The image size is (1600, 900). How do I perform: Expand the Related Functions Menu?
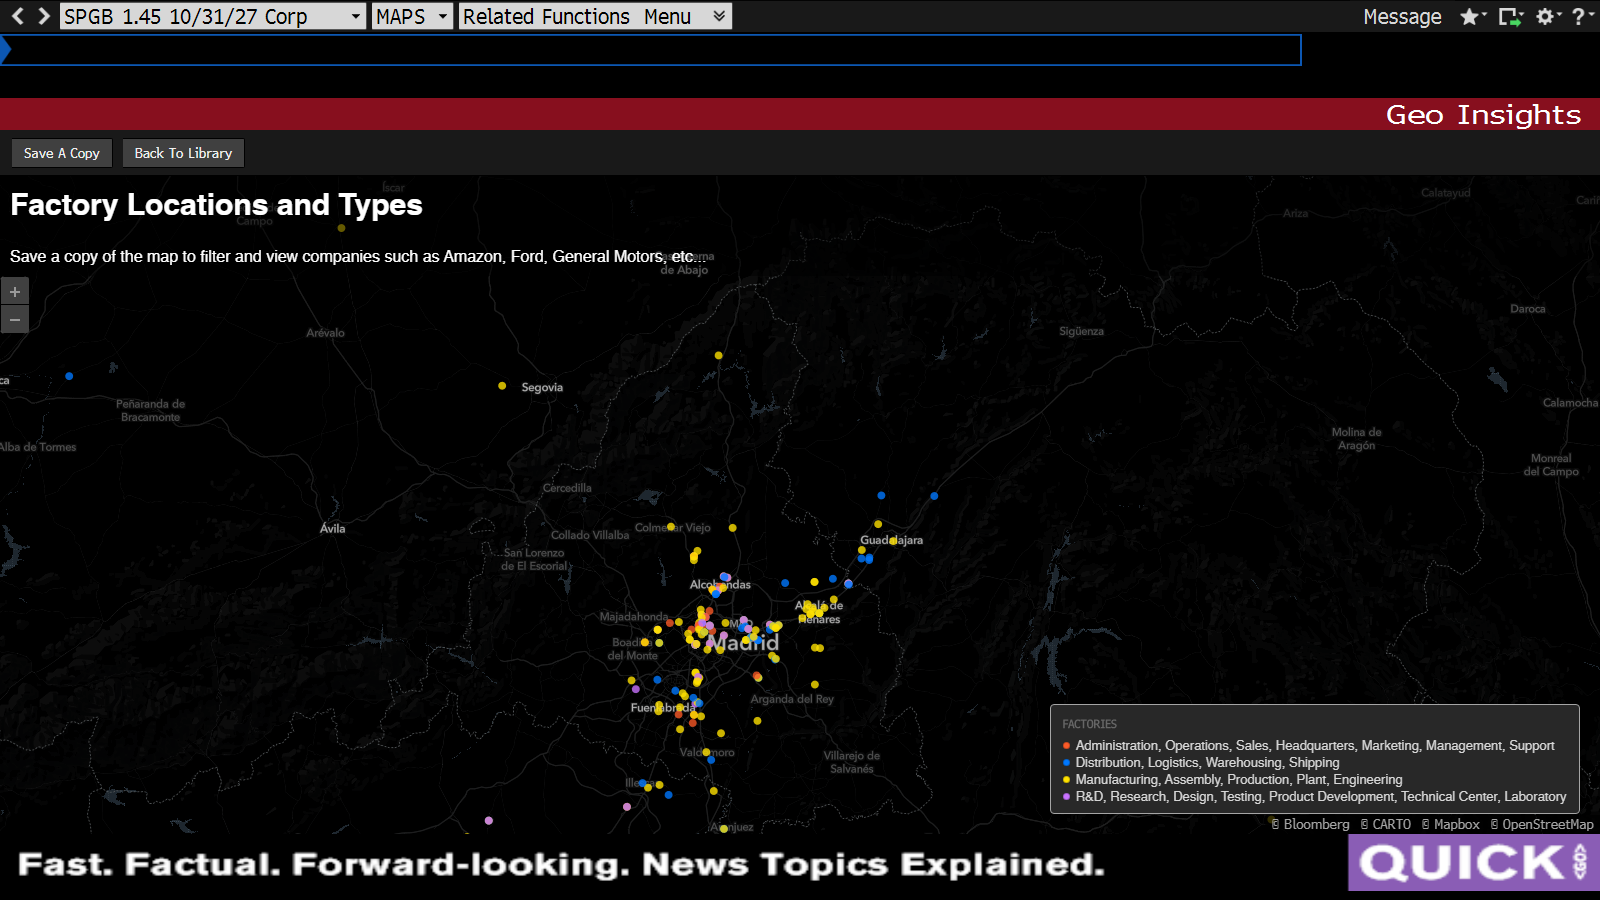[595, 16]
